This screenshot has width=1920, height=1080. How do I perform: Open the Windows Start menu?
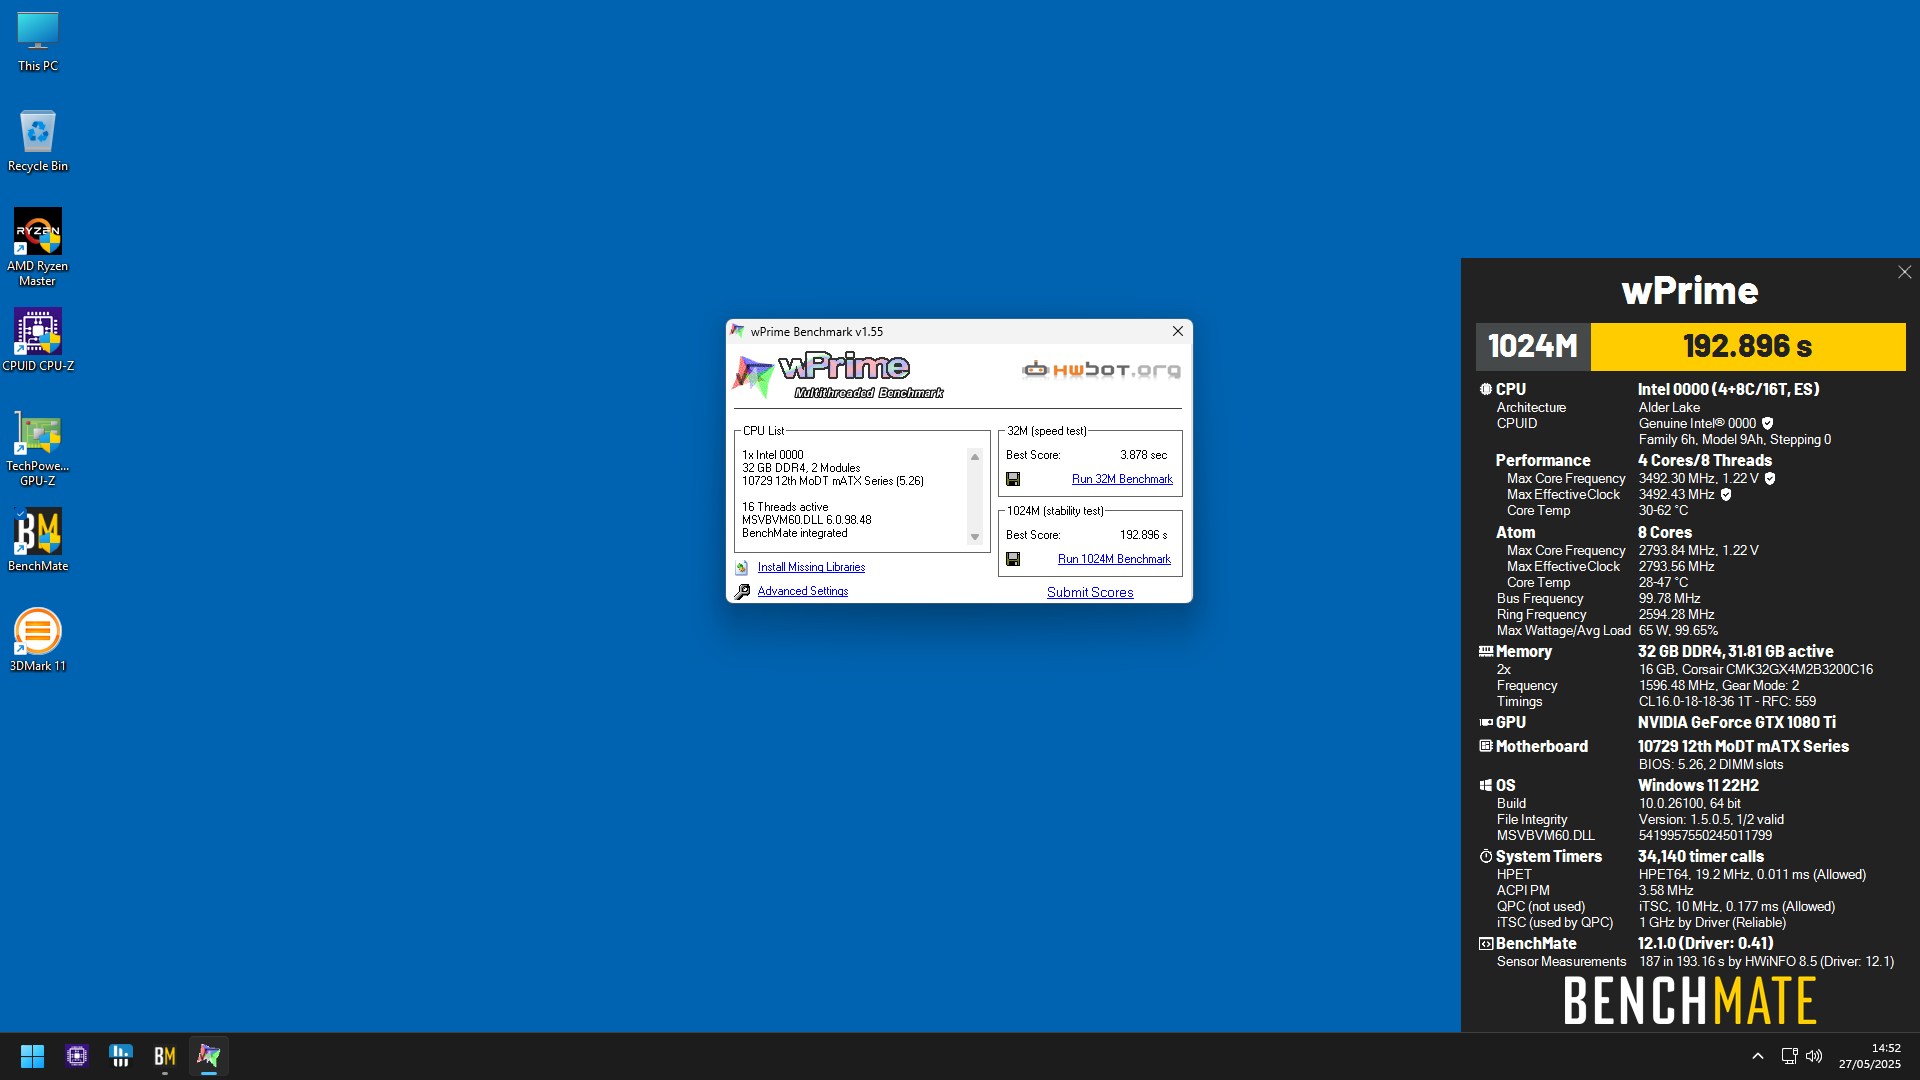[x=32, y=1056]
